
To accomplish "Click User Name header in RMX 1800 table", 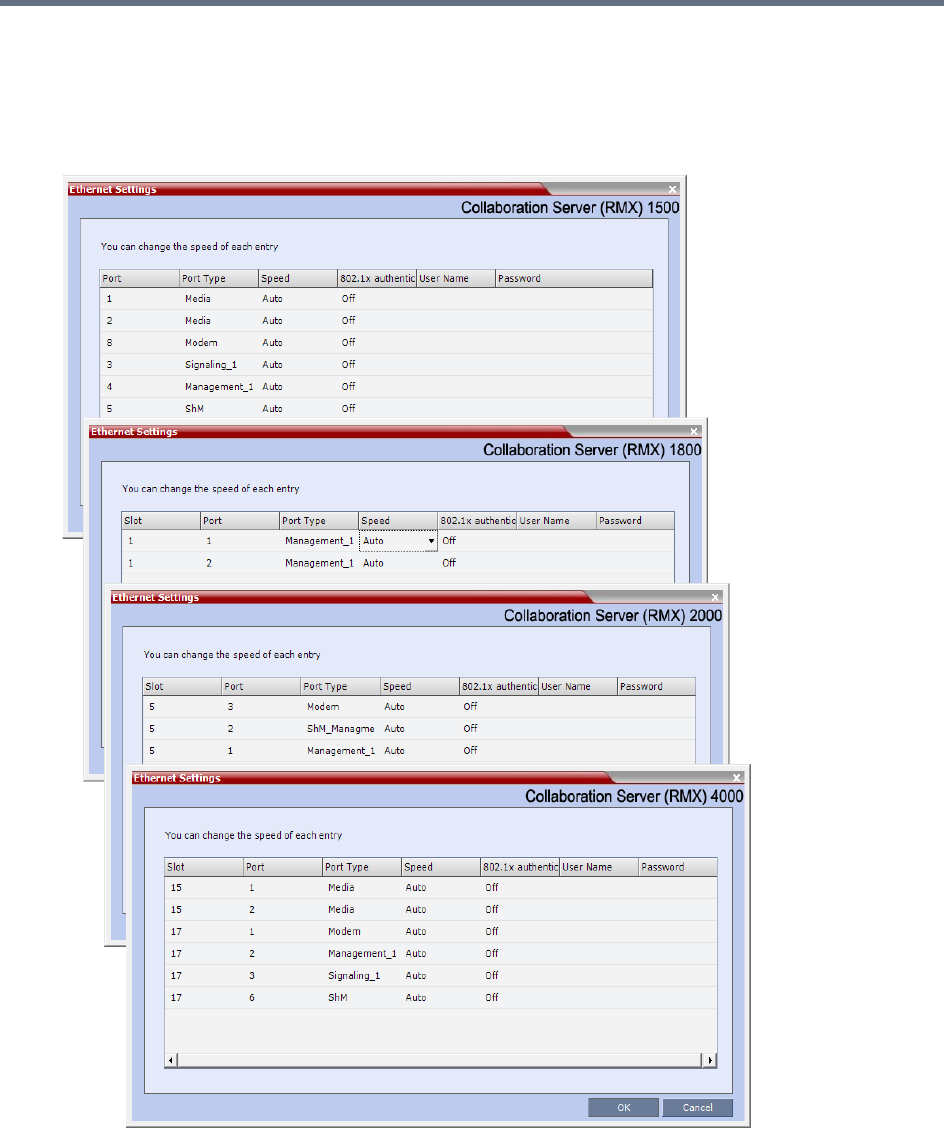I will [x=556, y=521].
